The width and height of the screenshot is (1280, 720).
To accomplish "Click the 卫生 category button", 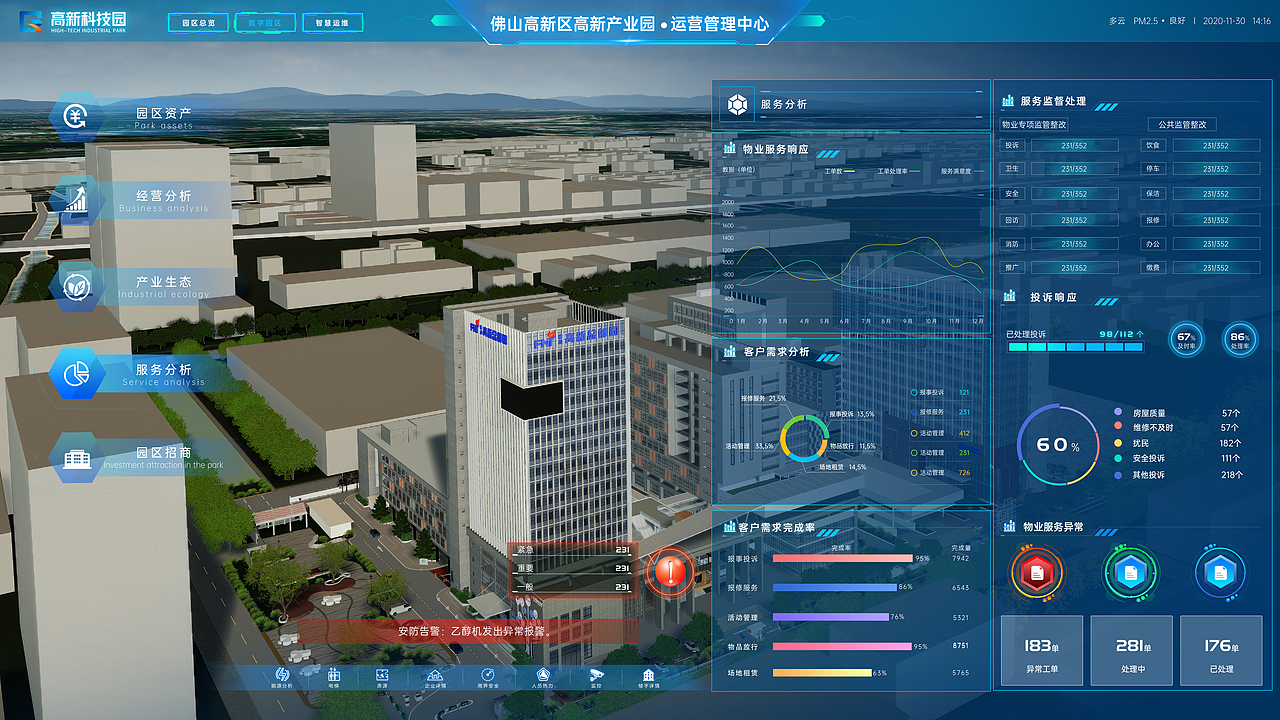I will pos(1012,169).
